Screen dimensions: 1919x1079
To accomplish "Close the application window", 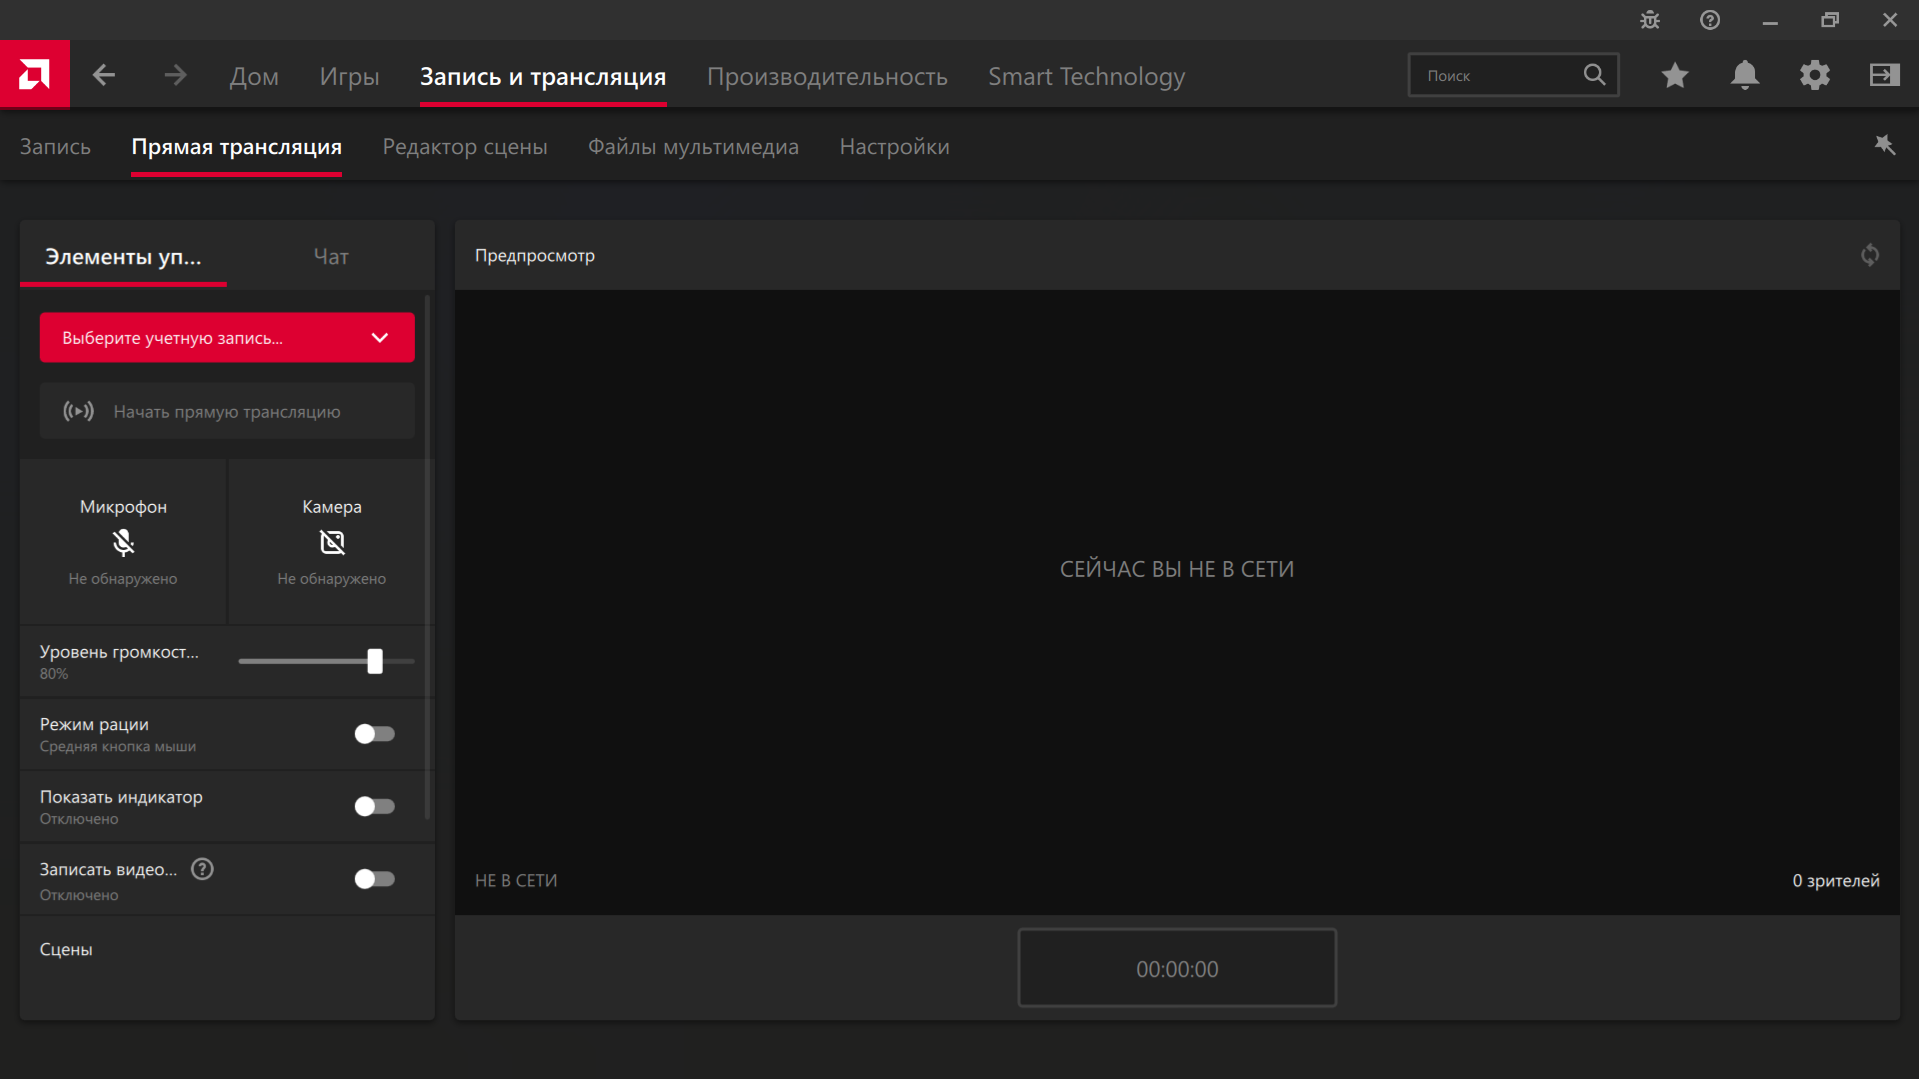I will [1890, 20].
